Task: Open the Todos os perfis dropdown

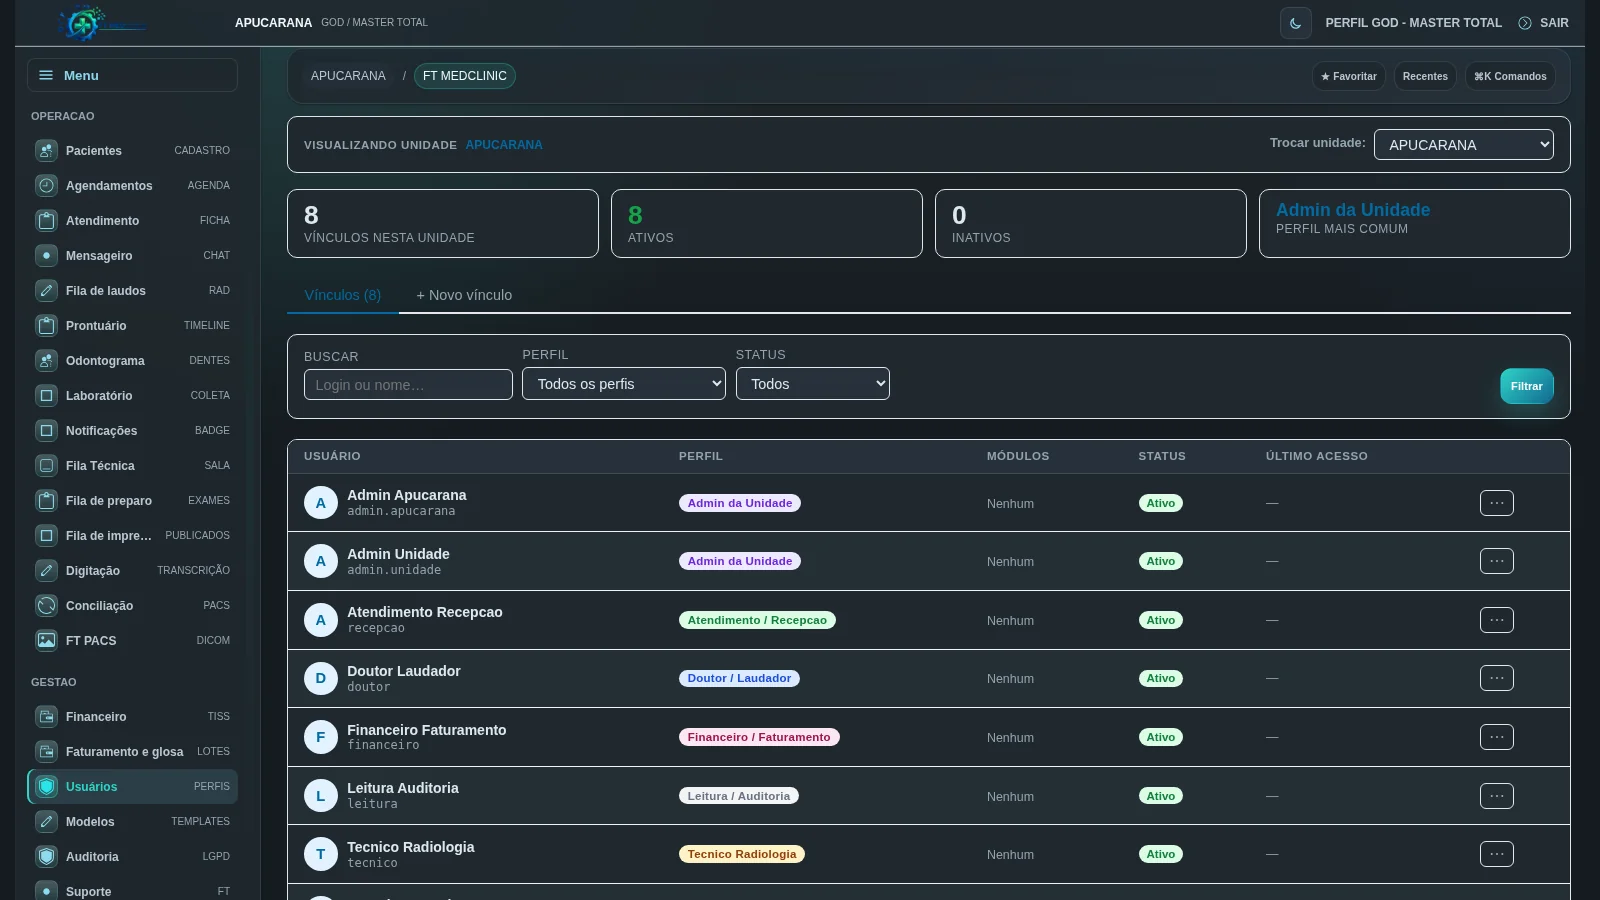Action: coord(624,384)
